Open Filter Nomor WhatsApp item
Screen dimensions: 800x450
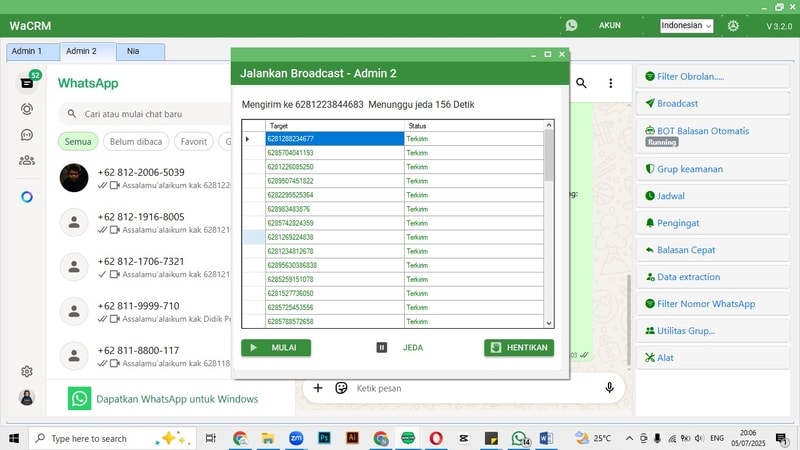(712, 304)
